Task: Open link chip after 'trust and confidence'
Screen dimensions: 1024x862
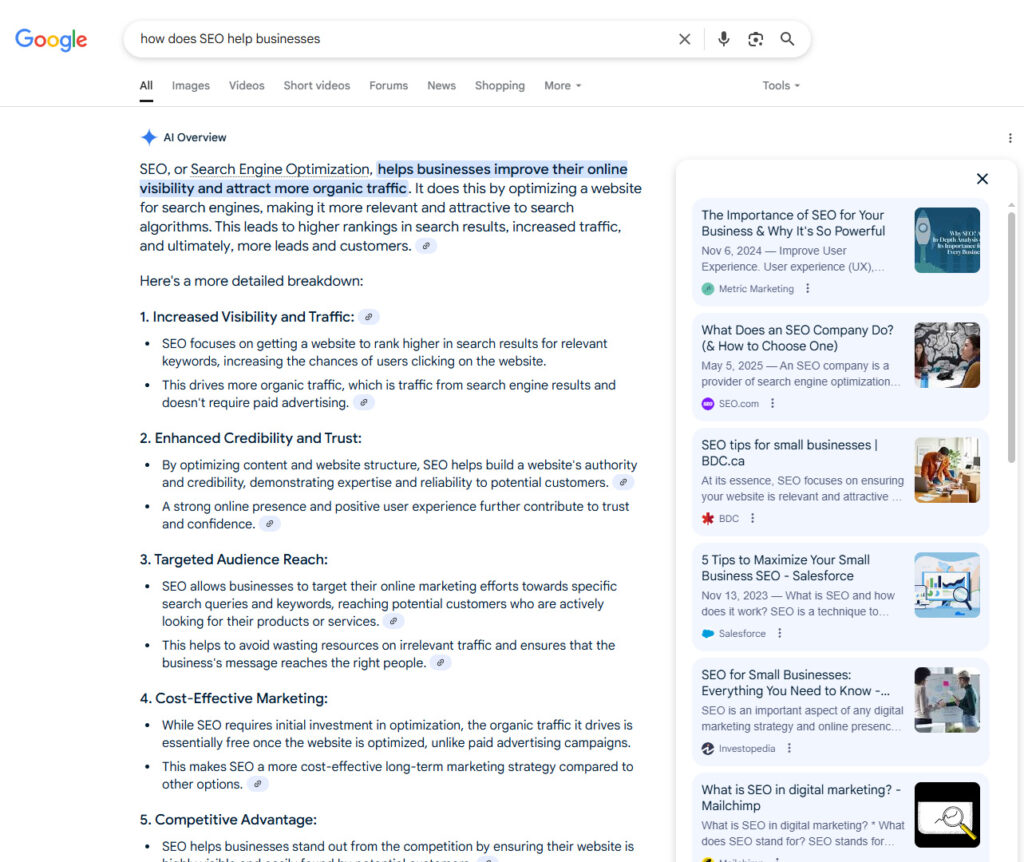Action: [269, 524]
